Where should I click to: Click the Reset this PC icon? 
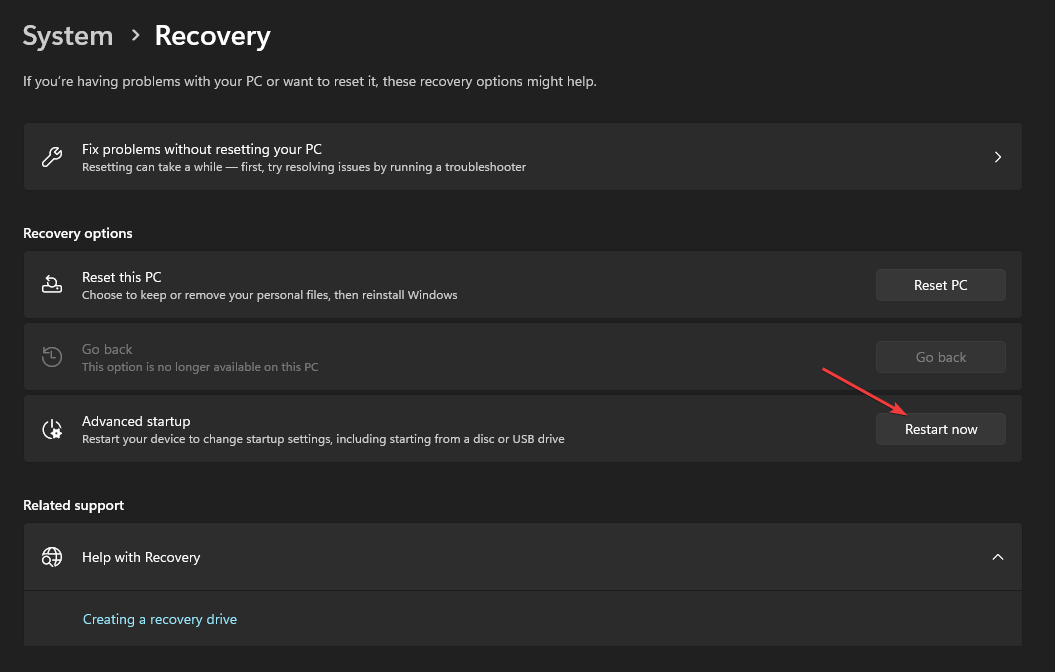click(52, 285)
